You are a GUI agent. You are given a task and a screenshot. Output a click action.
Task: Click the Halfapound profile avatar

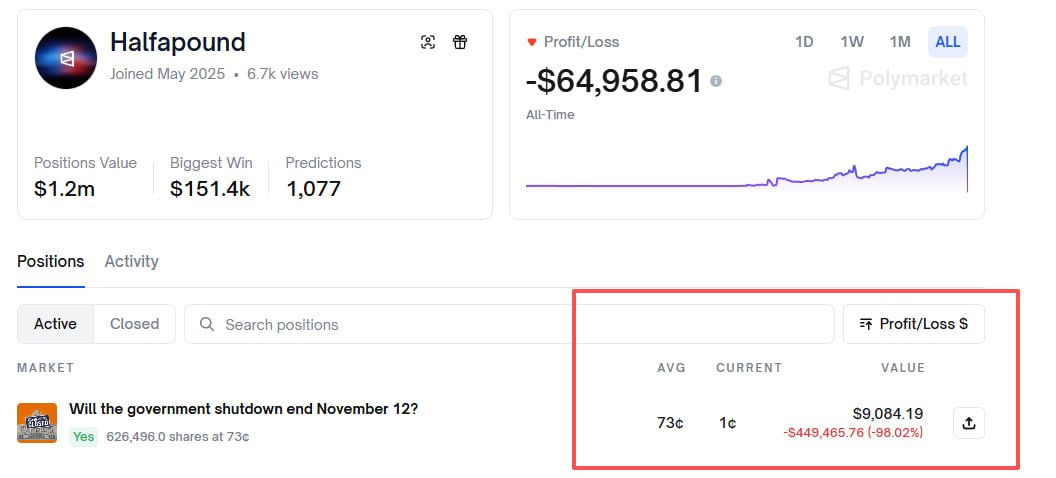67,58
